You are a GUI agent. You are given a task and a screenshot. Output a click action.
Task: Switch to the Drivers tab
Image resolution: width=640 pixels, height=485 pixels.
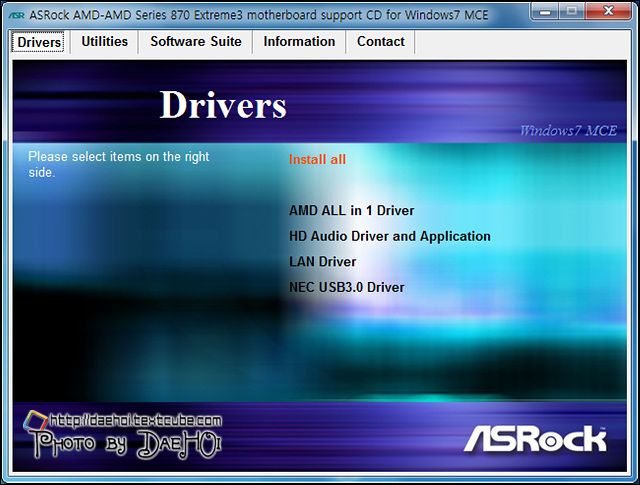pos(38,42)
